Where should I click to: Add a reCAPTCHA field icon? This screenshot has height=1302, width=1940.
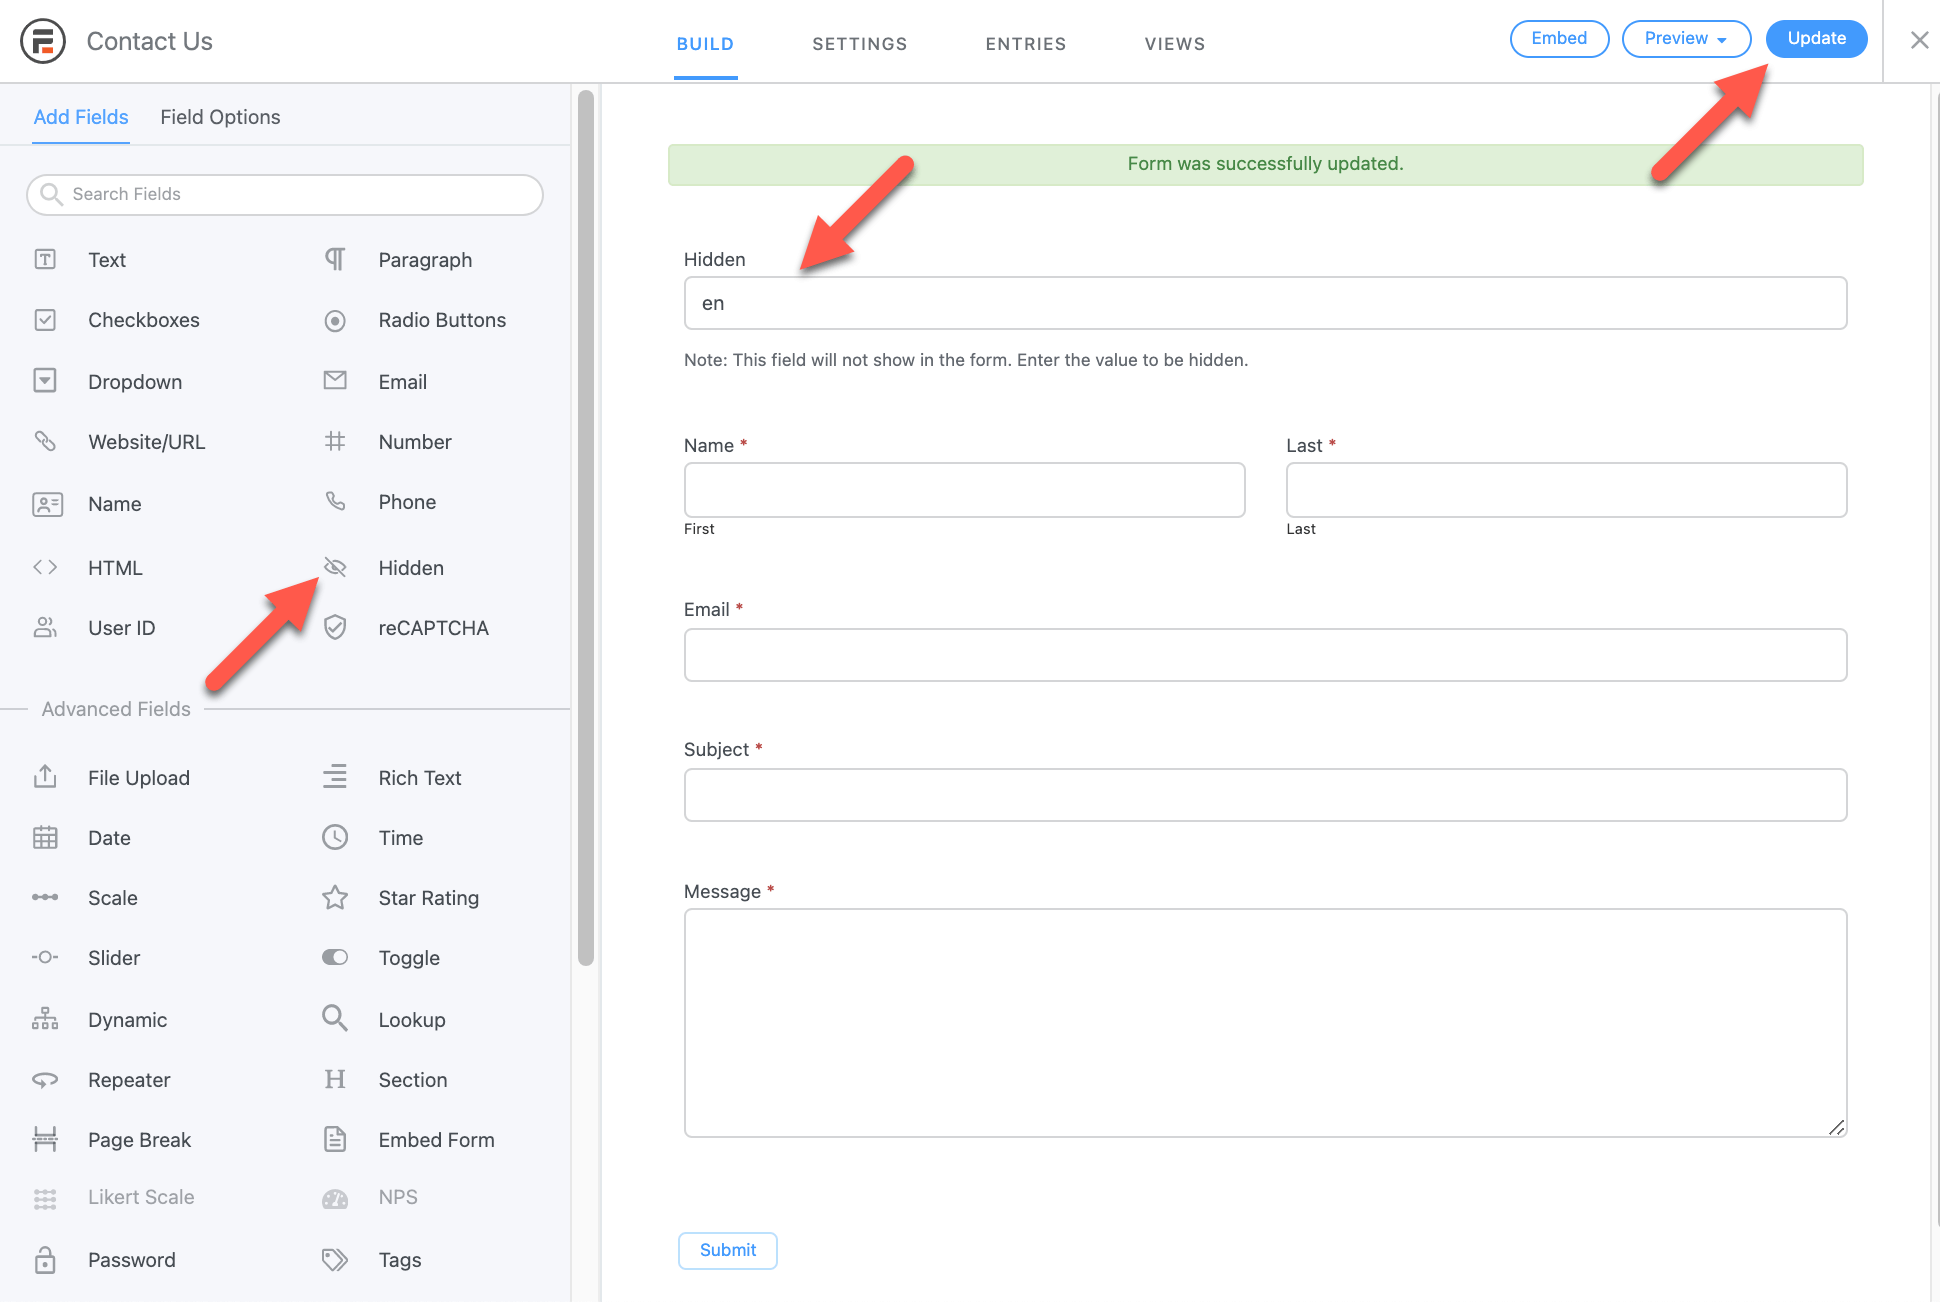[x=335, y=627]
